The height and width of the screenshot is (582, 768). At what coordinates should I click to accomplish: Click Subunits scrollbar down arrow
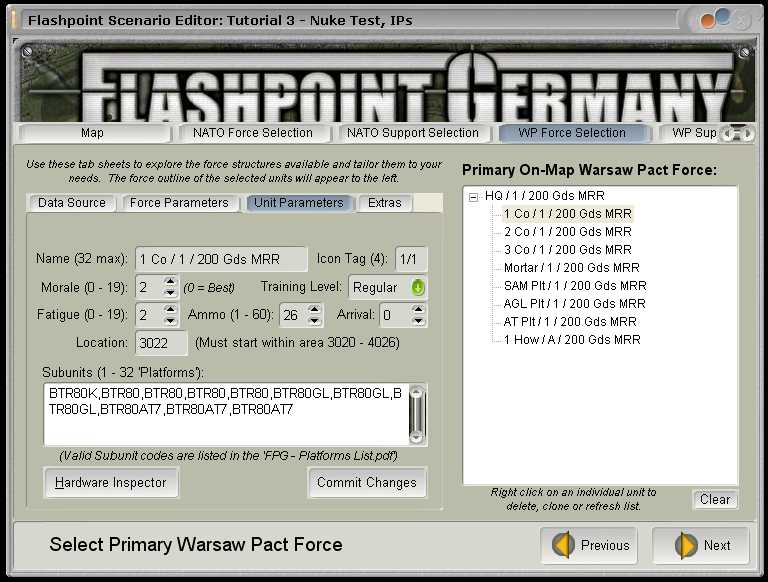point(417,437)
